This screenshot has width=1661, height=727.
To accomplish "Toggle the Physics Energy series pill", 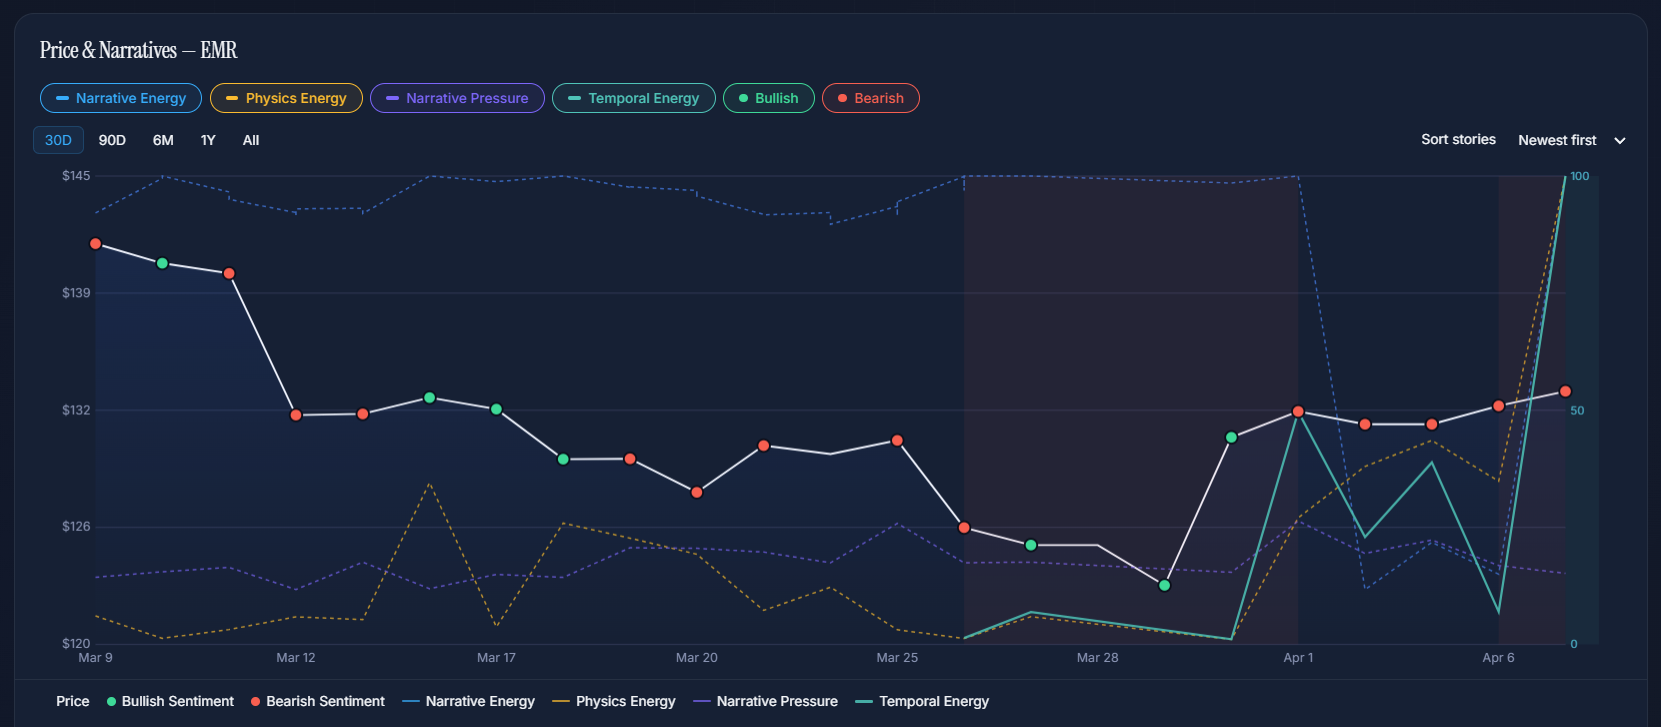I will point(286,98).
